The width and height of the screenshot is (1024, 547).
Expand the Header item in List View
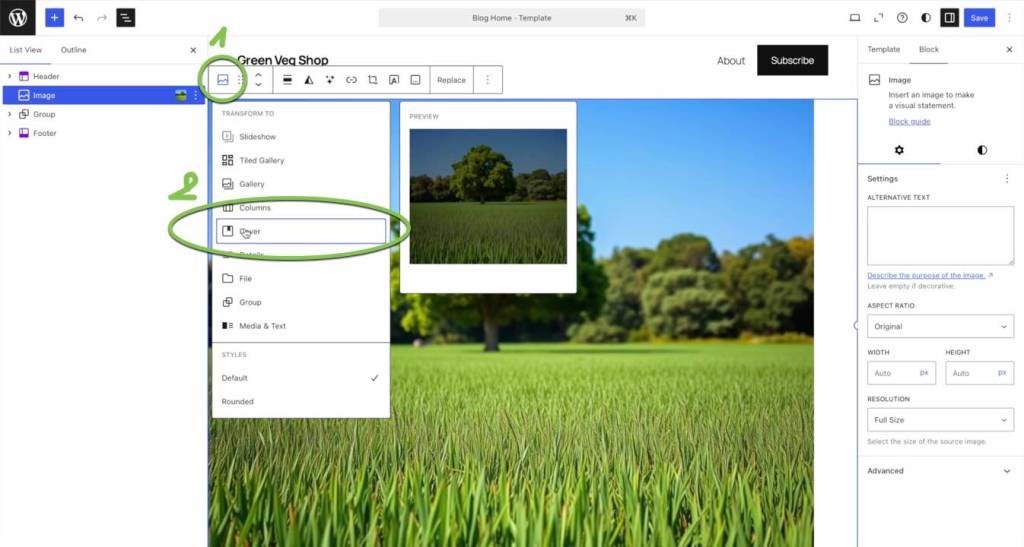point(10,76)
